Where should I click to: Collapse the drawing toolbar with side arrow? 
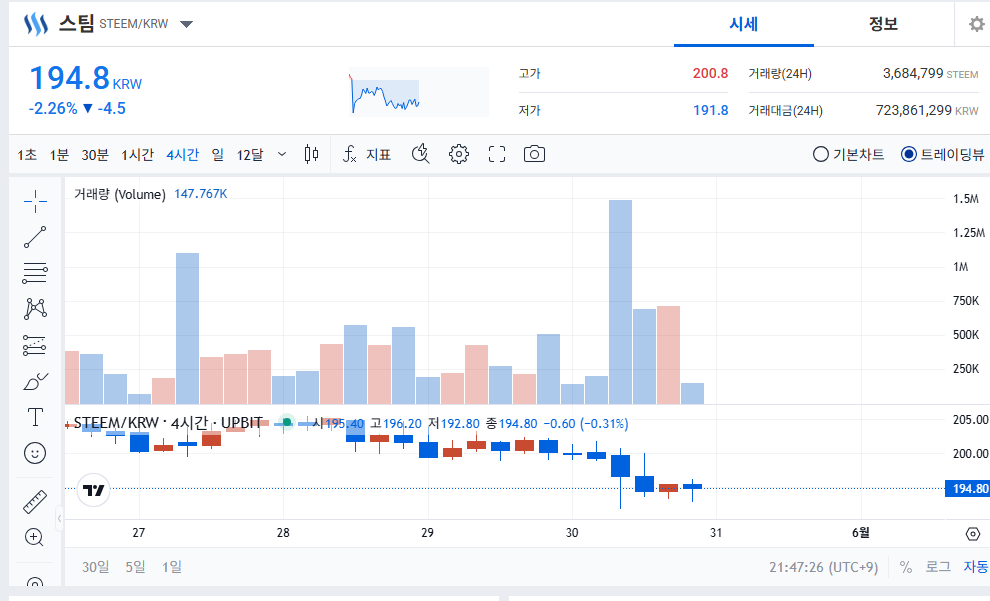(x=59, y=519)
